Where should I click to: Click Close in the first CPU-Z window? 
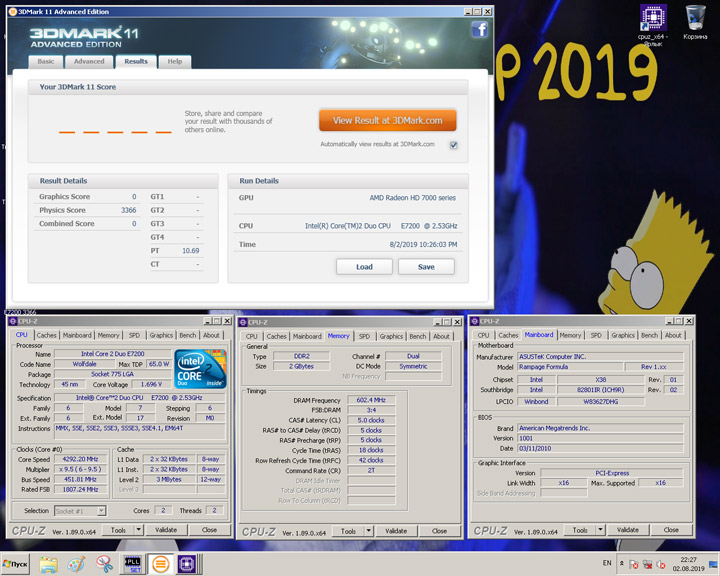tap(209, 530)
